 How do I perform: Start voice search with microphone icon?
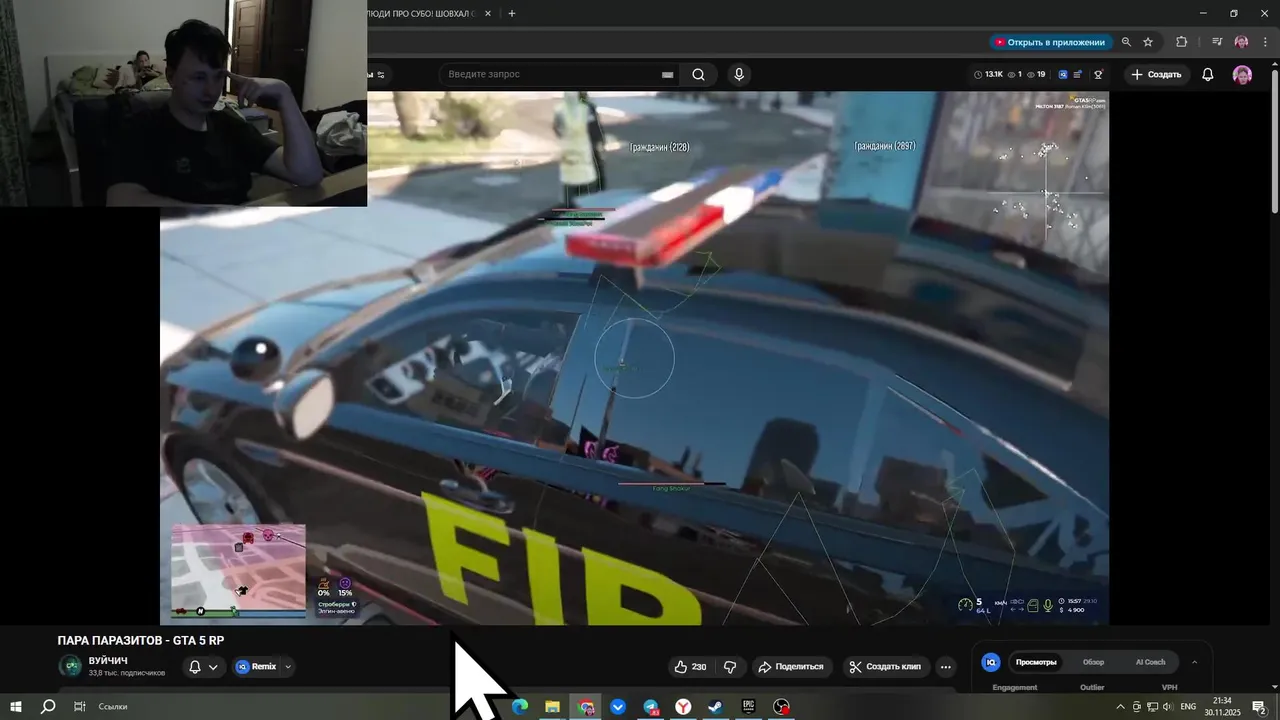[739, 74]
